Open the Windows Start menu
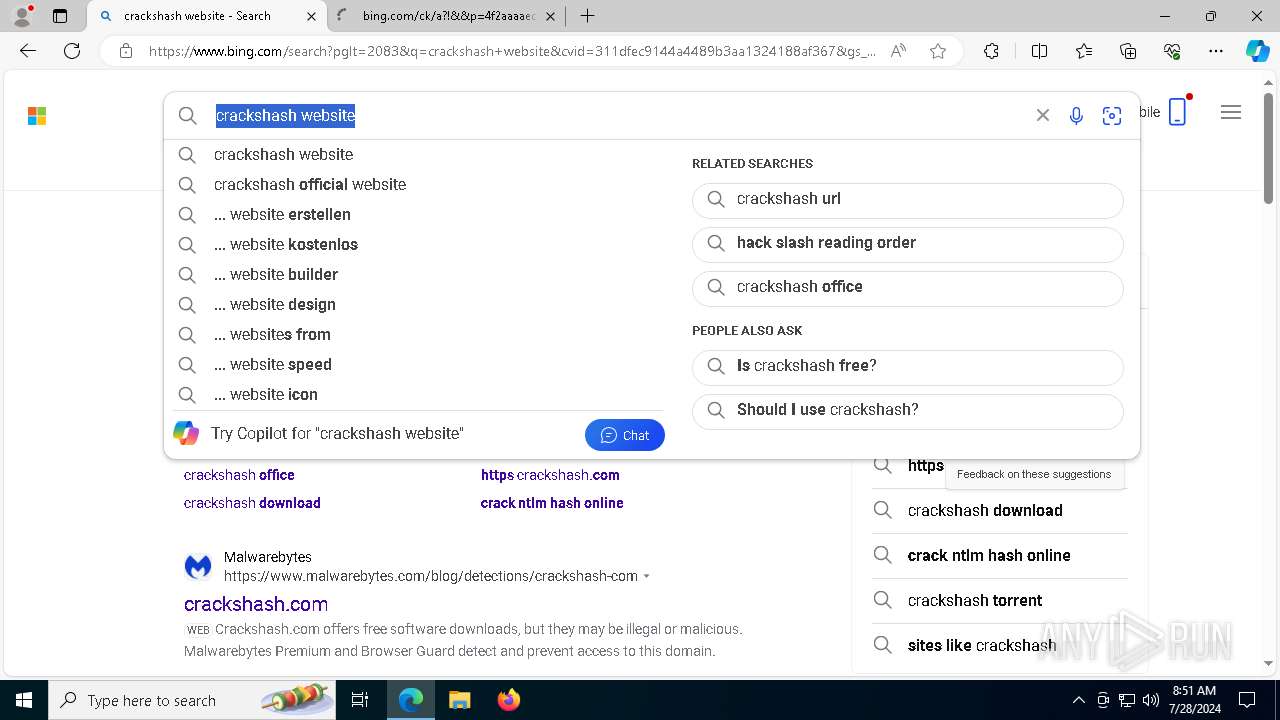1280x720 pixels. point(23,700)
